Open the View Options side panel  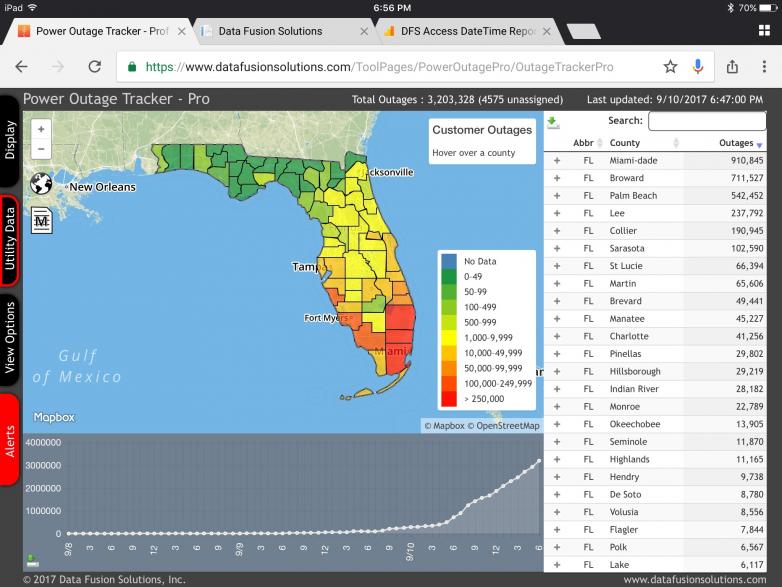click(9, 338)
